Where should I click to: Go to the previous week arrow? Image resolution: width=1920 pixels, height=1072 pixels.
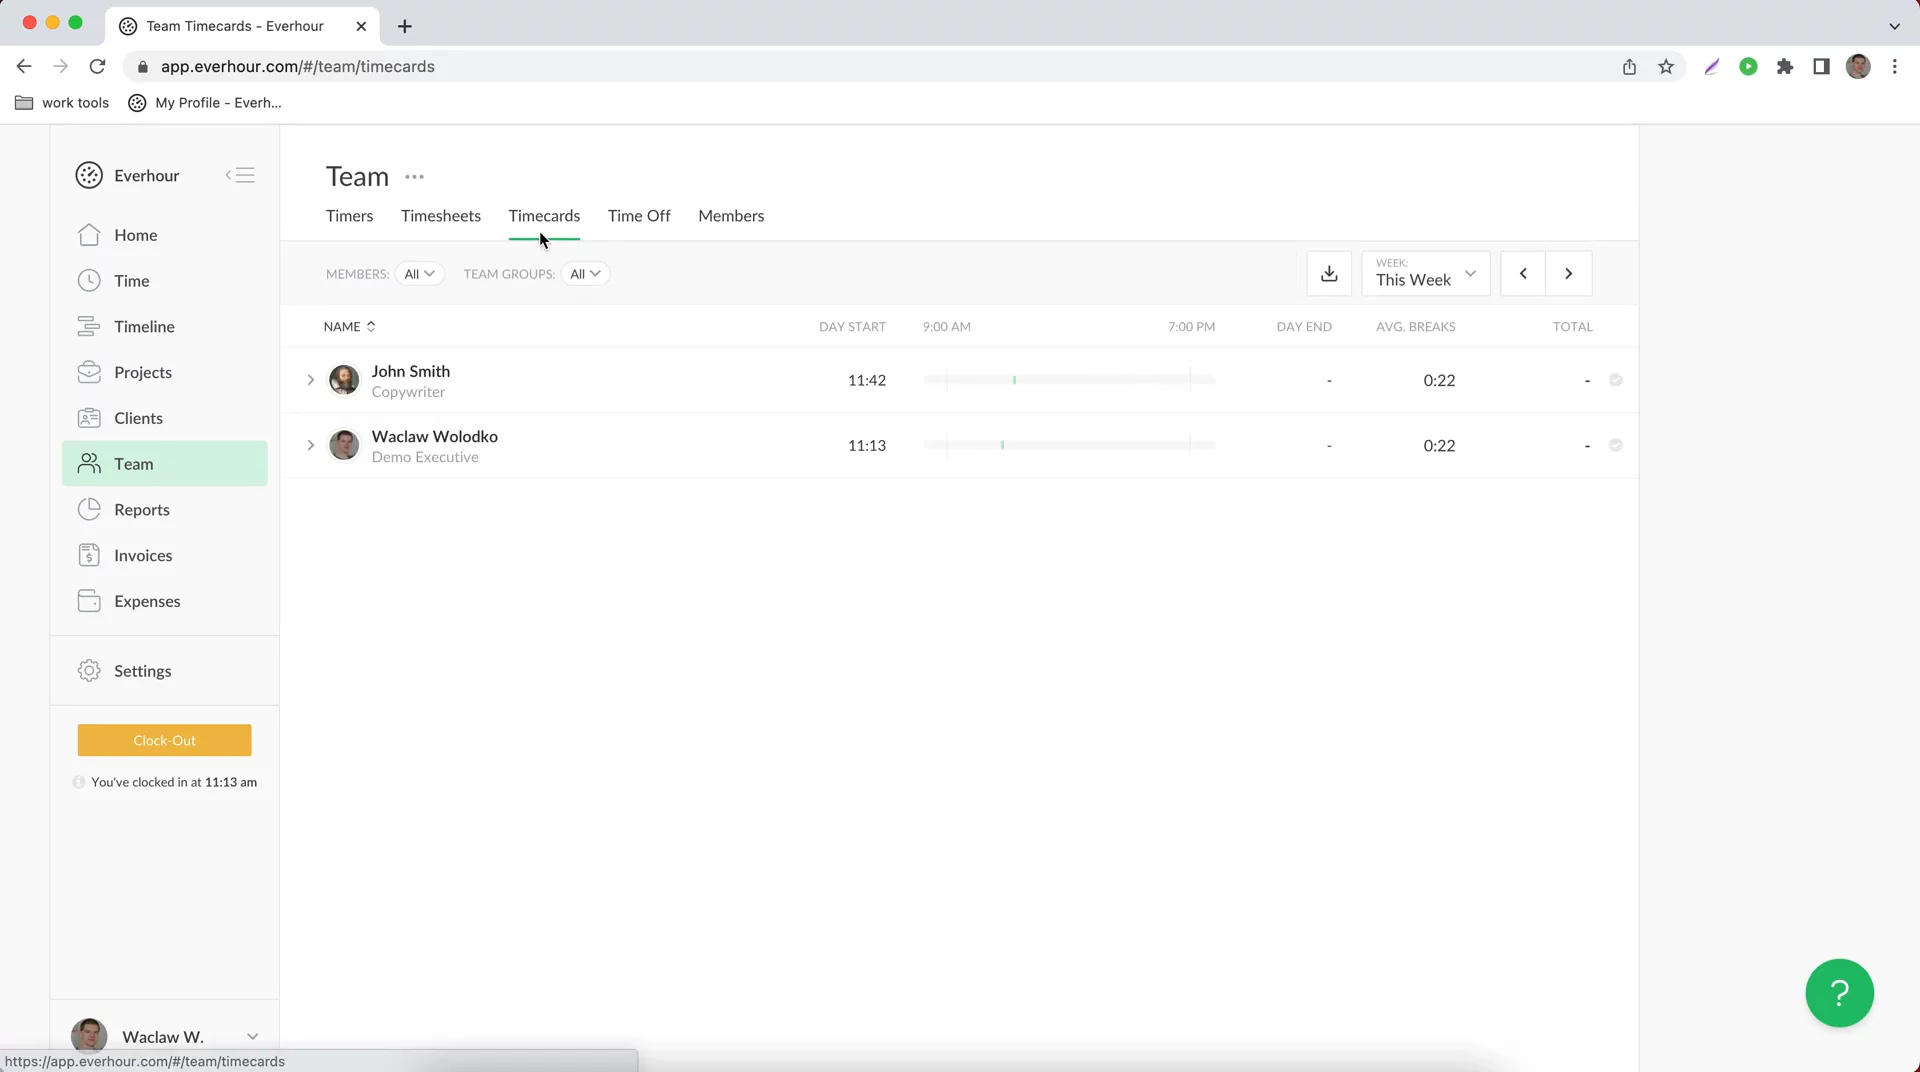pos(1522,274)
